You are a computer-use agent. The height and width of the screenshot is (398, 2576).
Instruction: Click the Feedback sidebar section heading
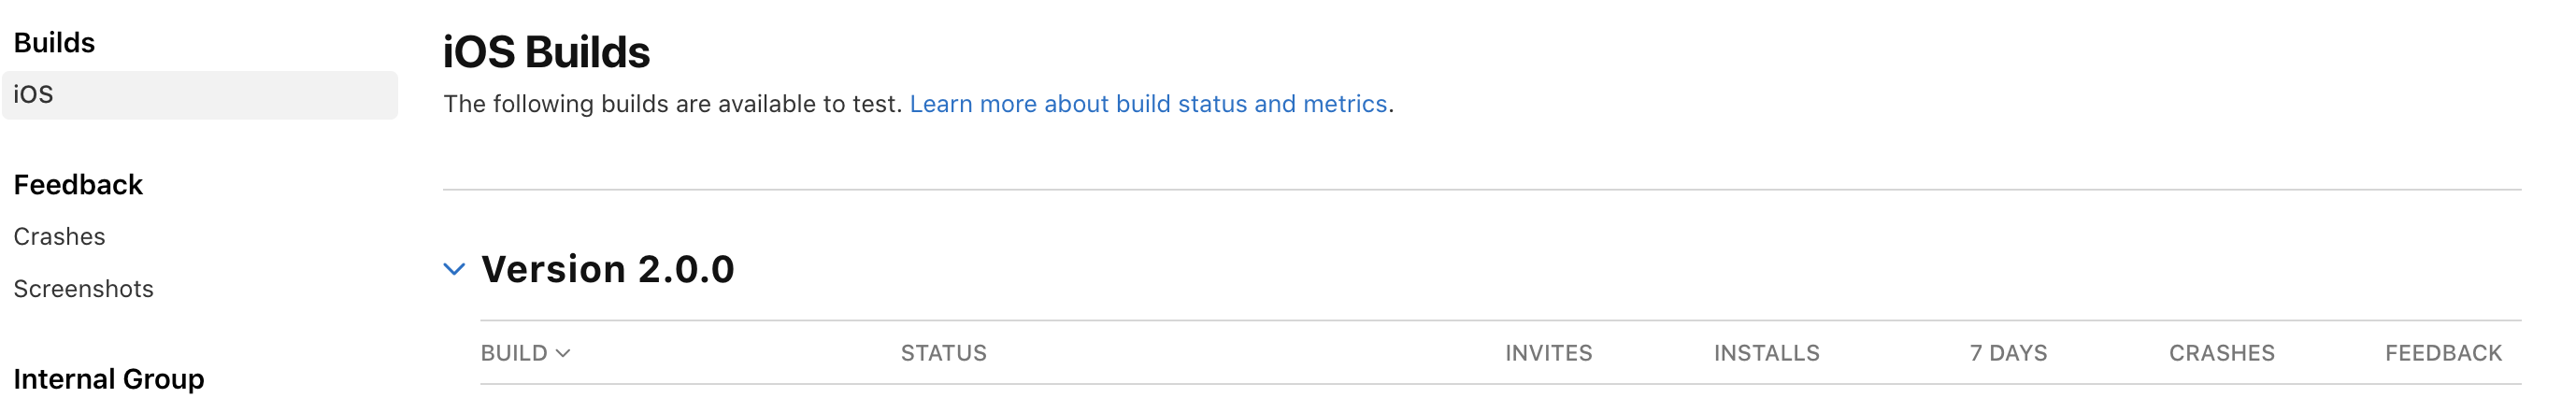(x=78, y=185)
